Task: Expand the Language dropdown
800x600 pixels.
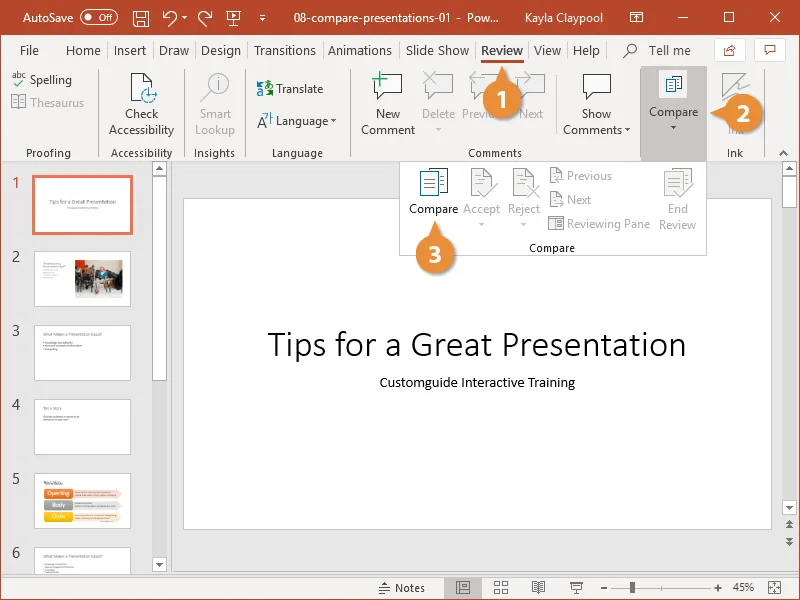Action: point(297,121)
